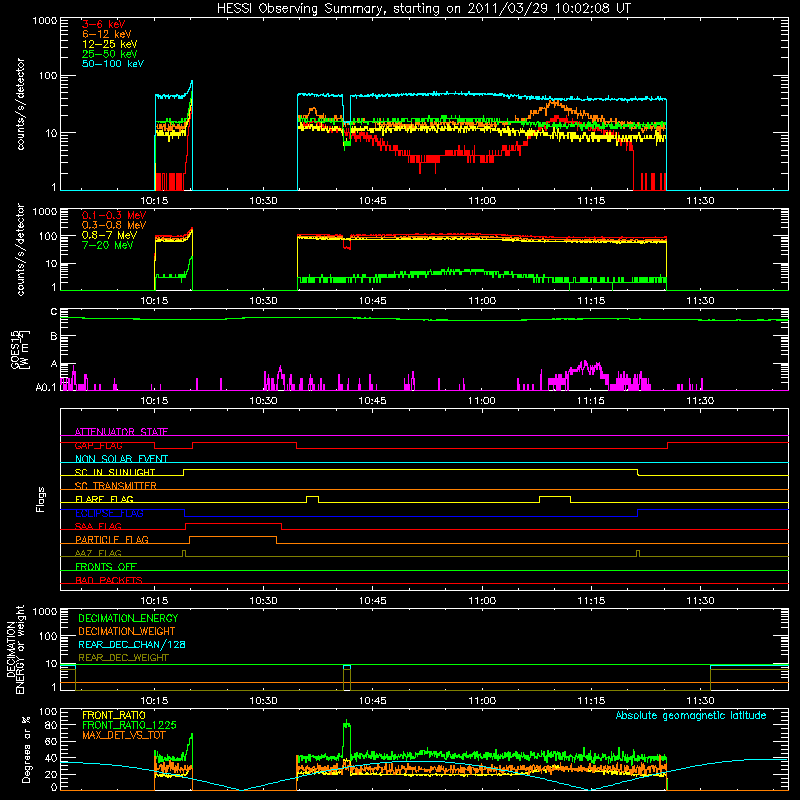The image size is (800, 800).
Task: Click the 'Absolute geomagnetic latitude' label
Action: pyautogui.click(x=691, y=716)
